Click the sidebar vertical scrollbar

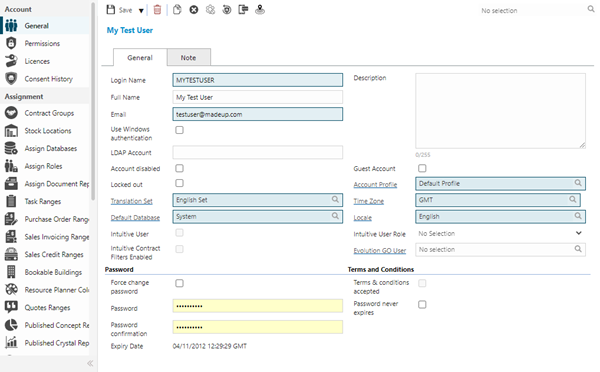[x=93, y=101]
